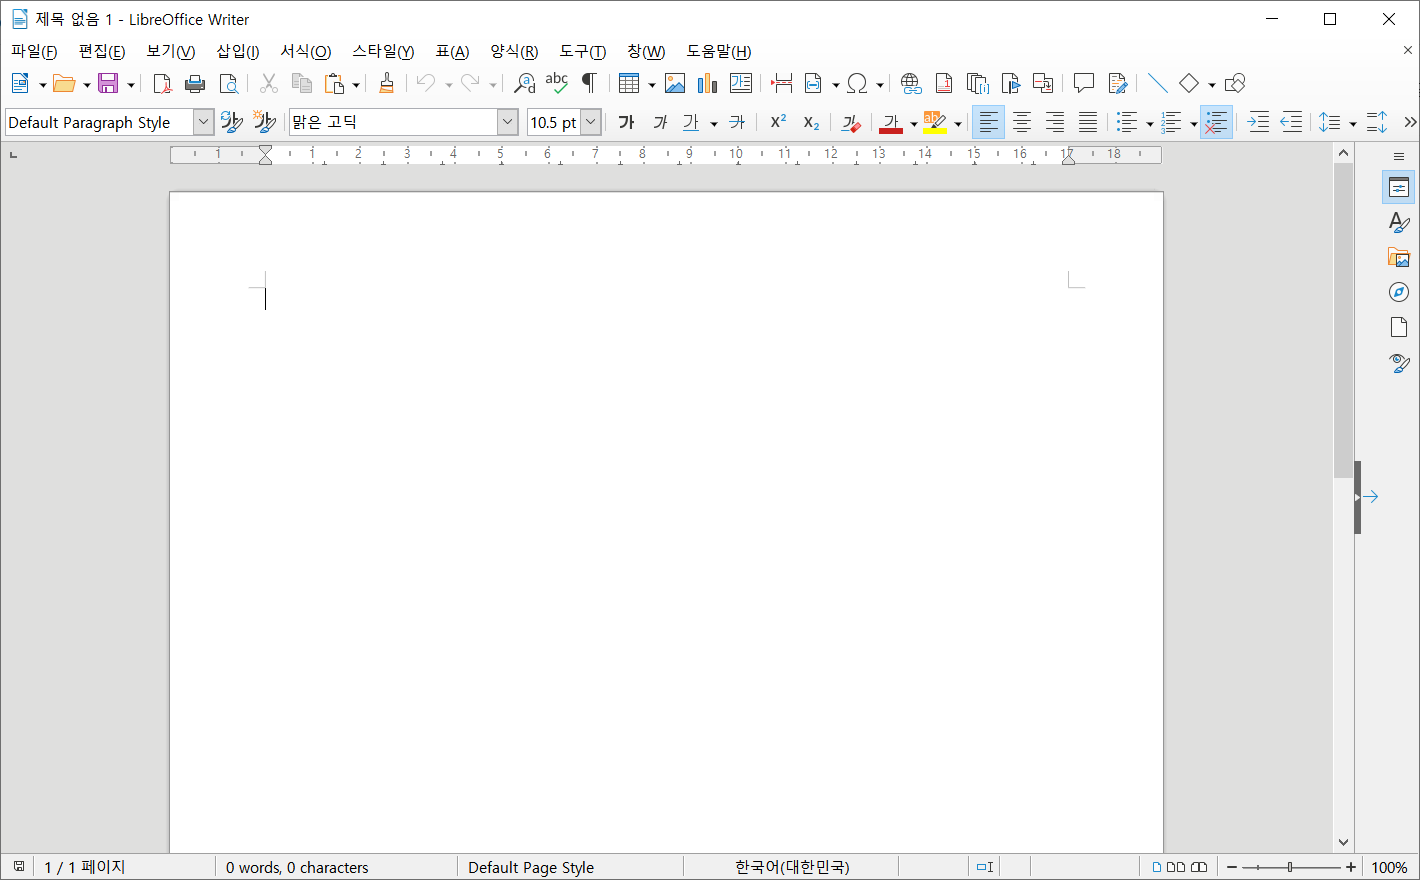Toggle Track Changes recording
Image resolution: width=1420 pixels, height=880 pixels.
click(x=1118, y=84)
